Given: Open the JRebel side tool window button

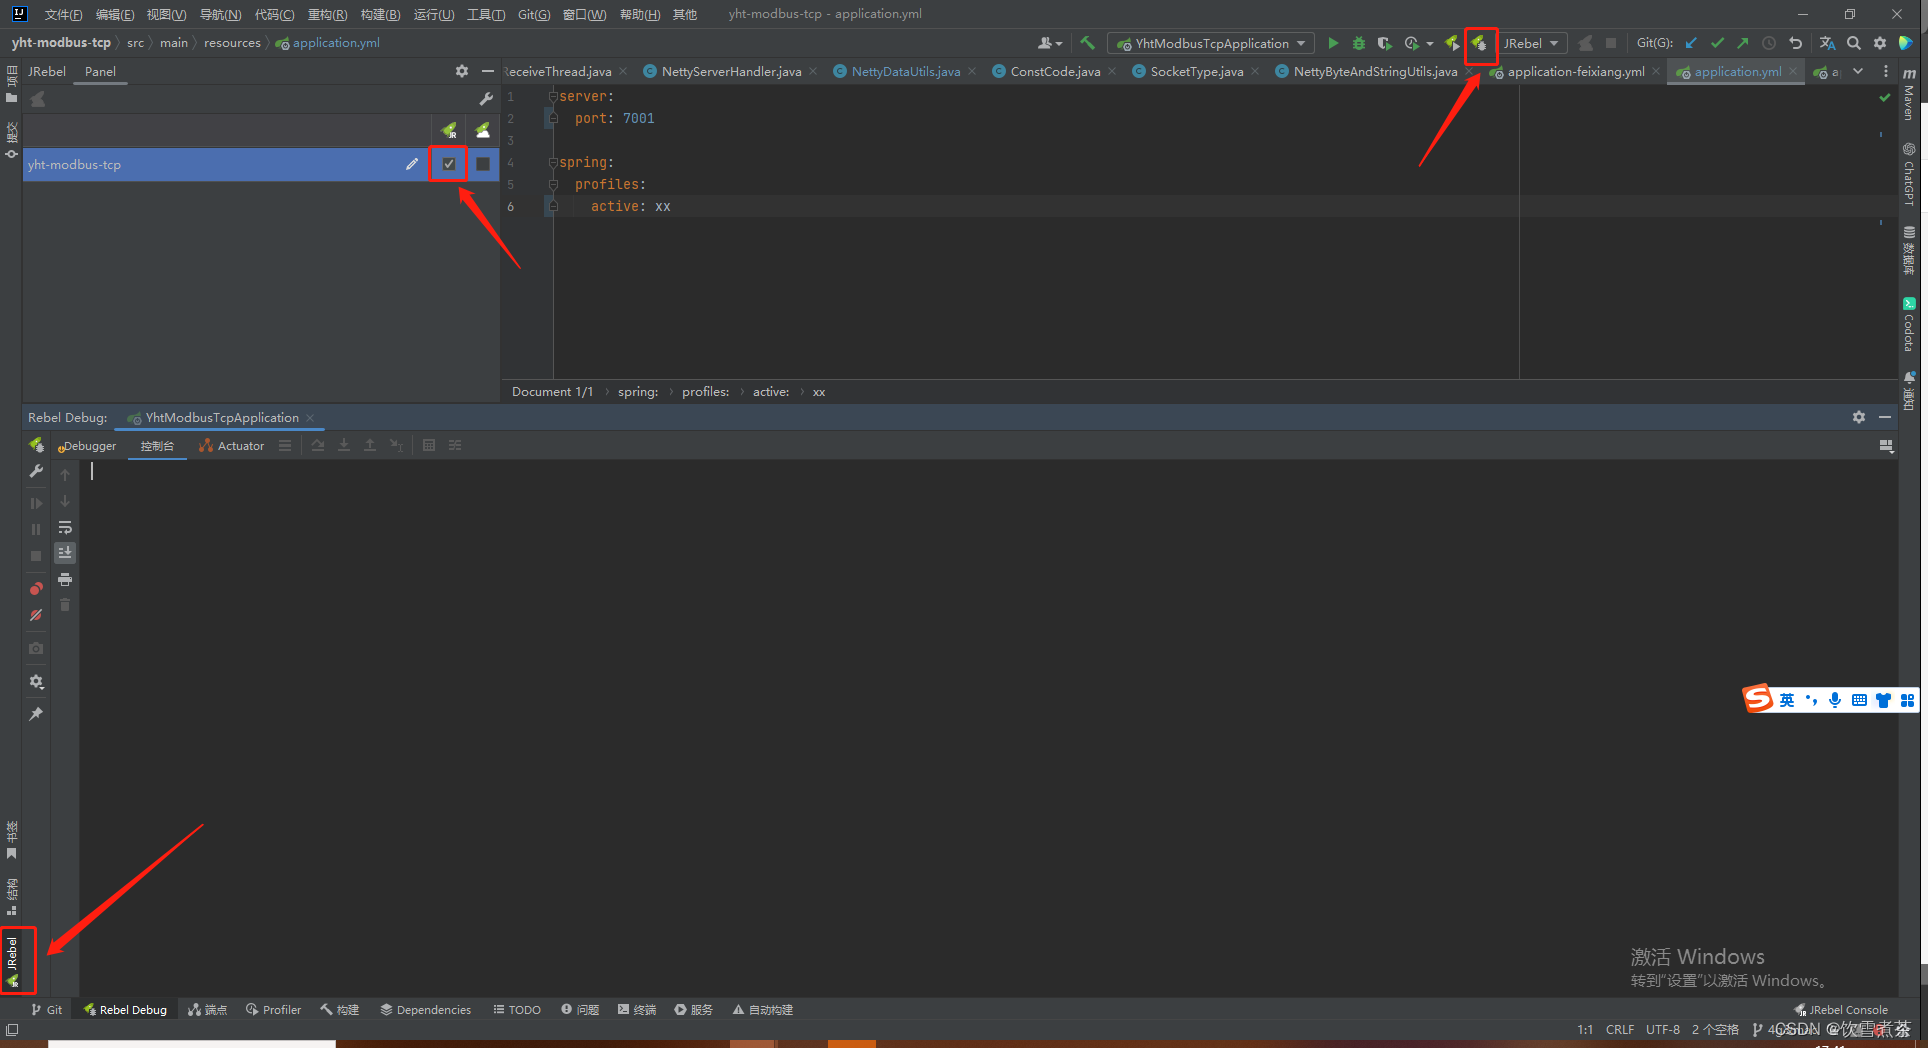Looking at the screenshot, I should 12,961.
